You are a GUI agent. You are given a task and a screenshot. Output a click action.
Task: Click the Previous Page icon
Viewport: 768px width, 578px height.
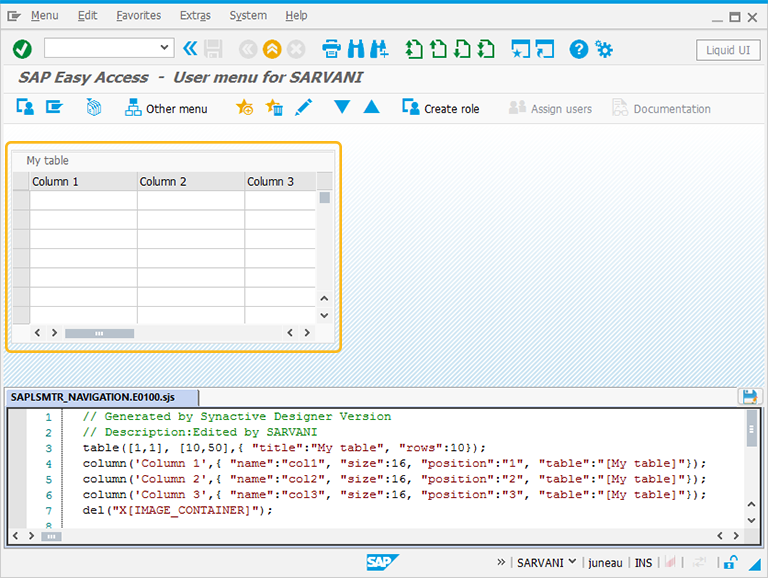438,49
